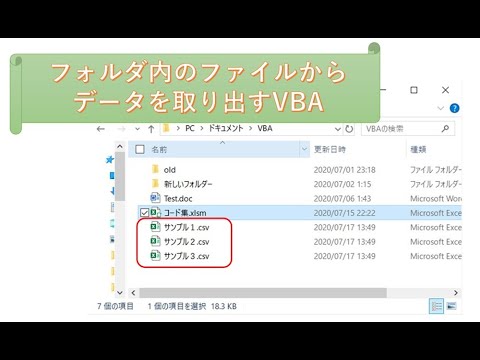Switch to details view icon in status bar
Viewport: 480px width, 360px height.
click(x=436, y=306)
